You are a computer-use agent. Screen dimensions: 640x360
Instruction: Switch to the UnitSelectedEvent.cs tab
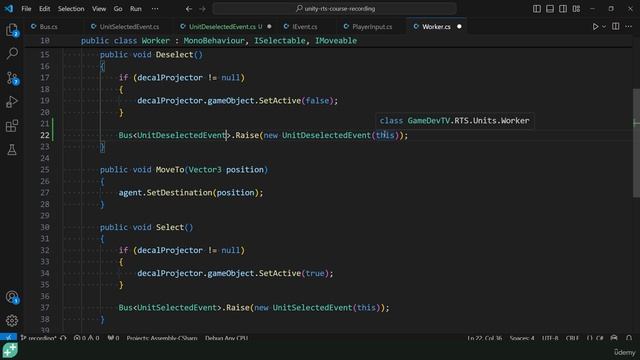coord(129,27)
